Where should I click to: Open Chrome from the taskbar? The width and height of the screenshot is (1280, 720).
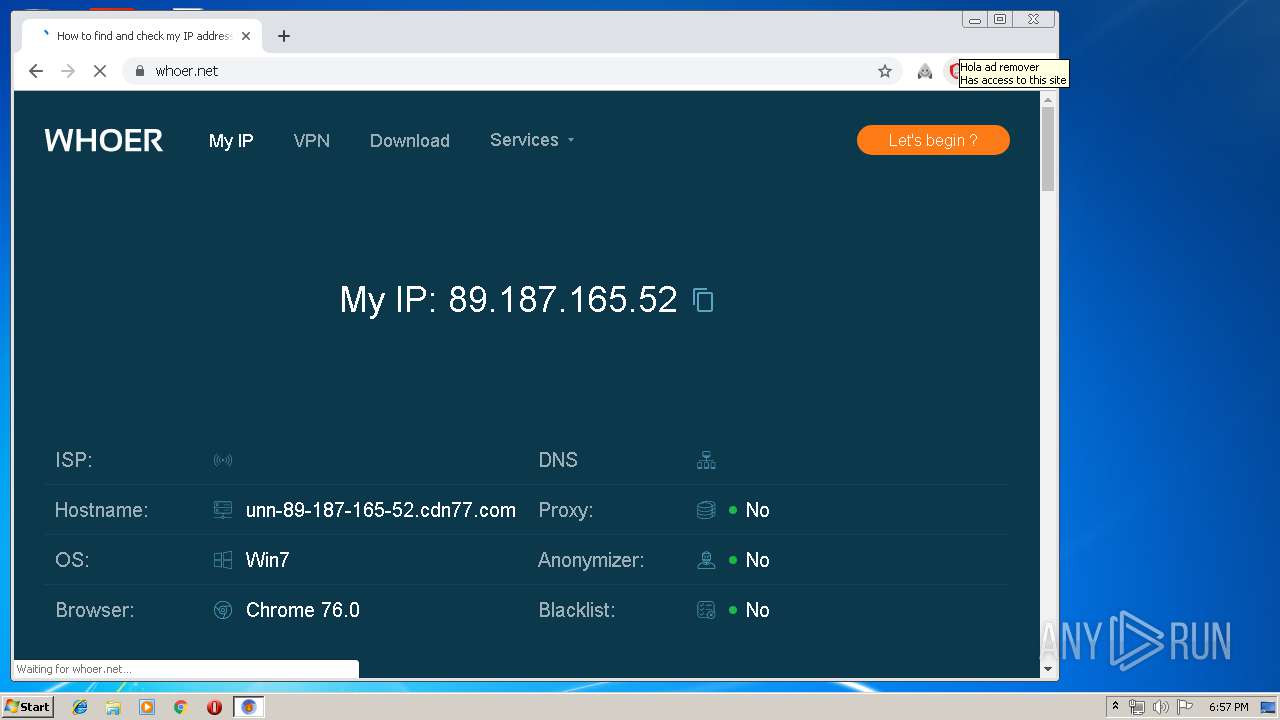180,707
